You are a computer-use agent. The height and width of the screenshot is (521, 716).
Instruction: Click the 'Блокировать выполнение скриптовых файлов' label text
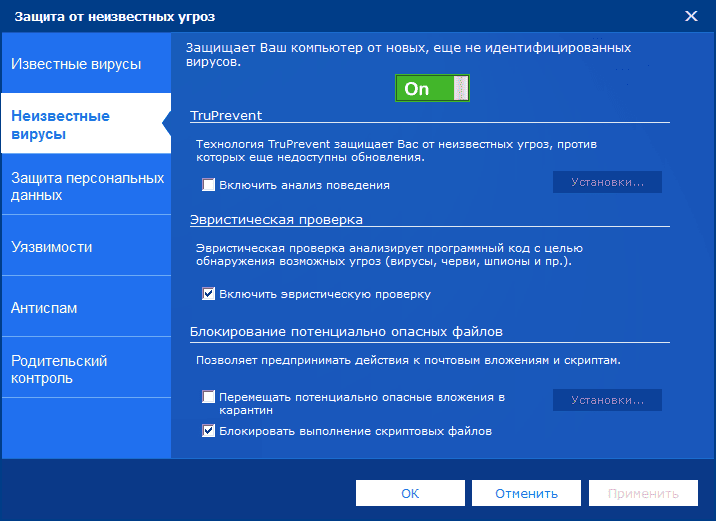tap(355, 431)
